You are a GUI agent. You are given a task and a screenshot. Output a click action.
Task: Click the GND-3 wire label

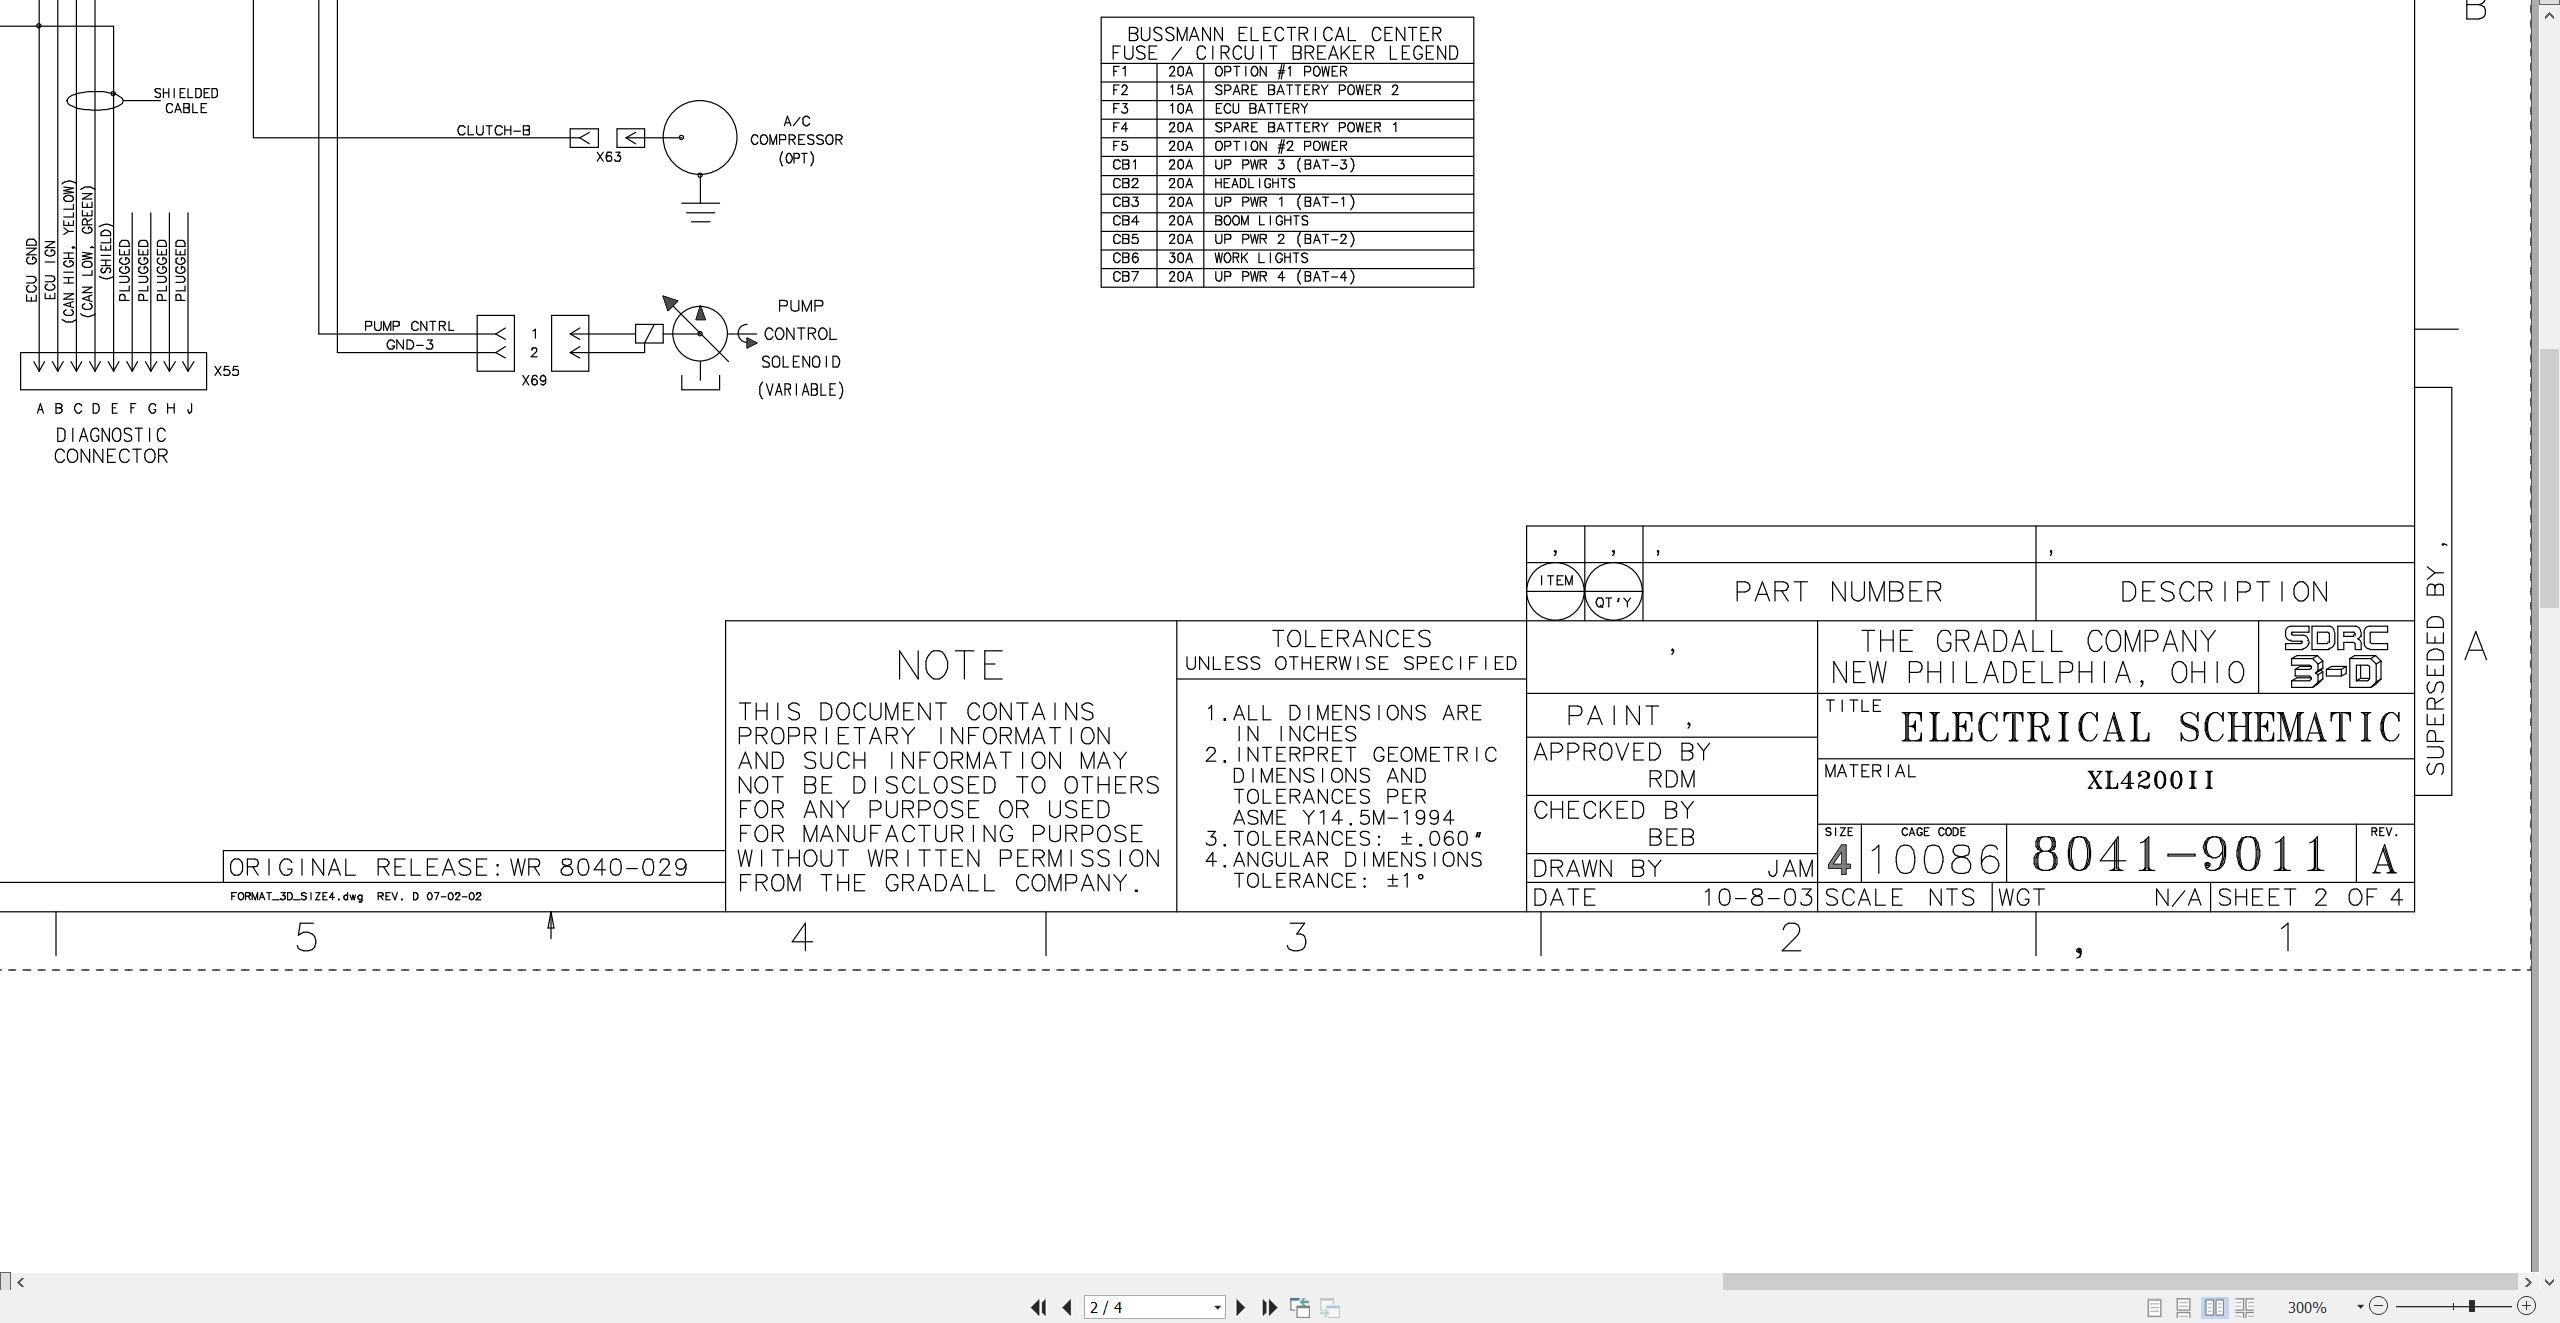click(410, 345)
